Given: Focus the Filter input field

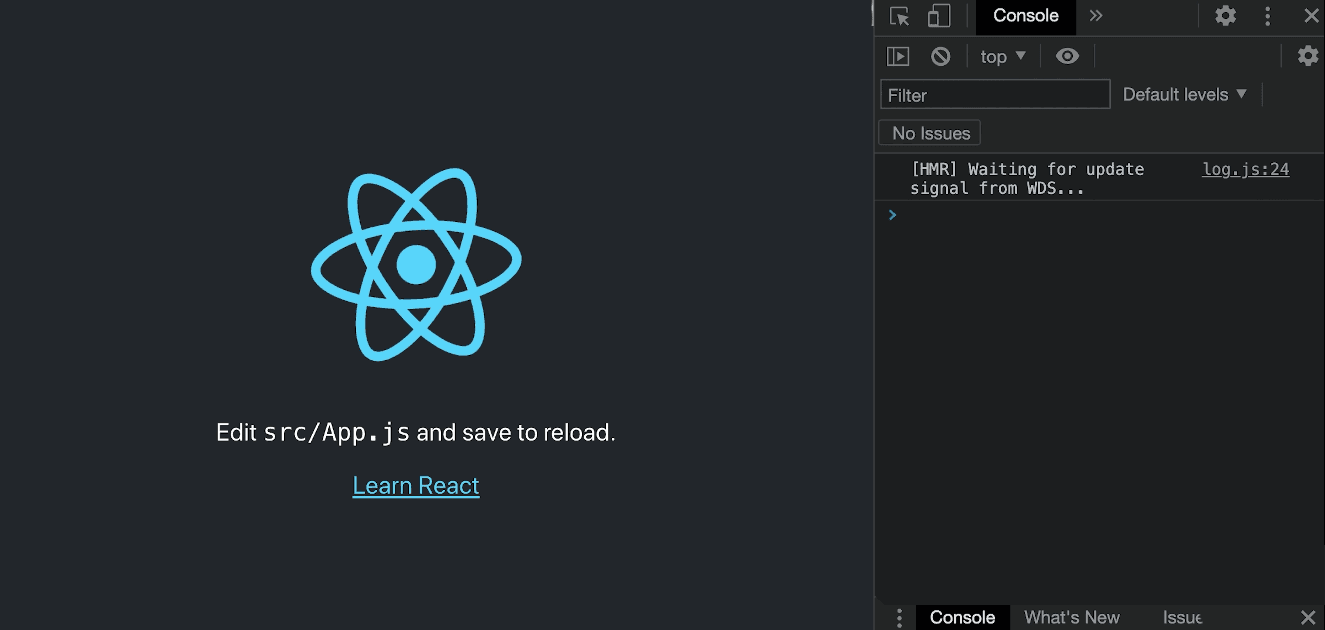Looking at the screenshot, I should pos(995,94).
